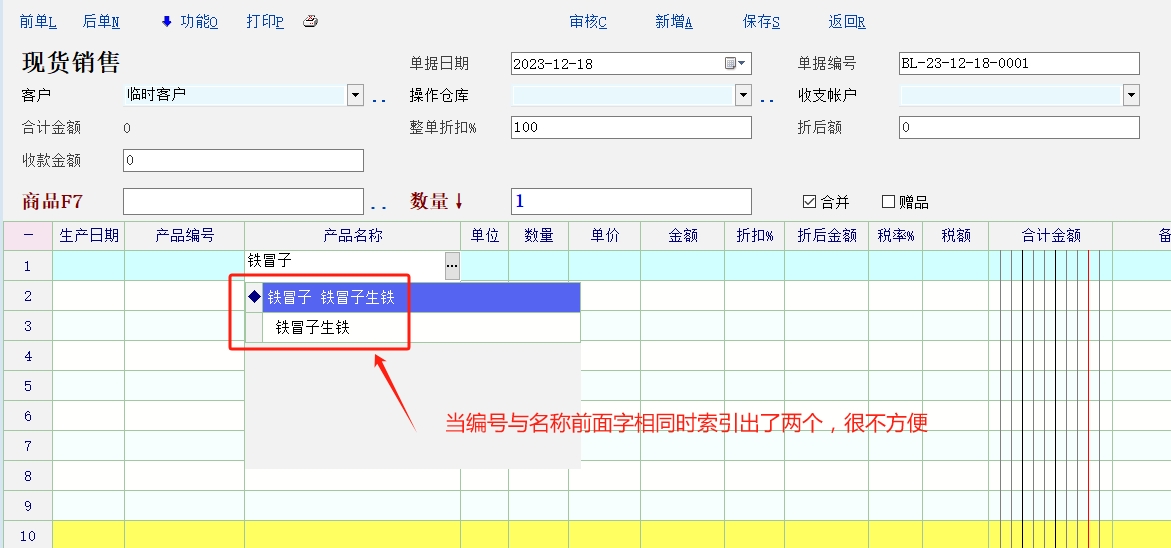The width and height of the screenshot is (1171, 548).
Task: Click 保存S to save the document
Action: pos(761,22)
